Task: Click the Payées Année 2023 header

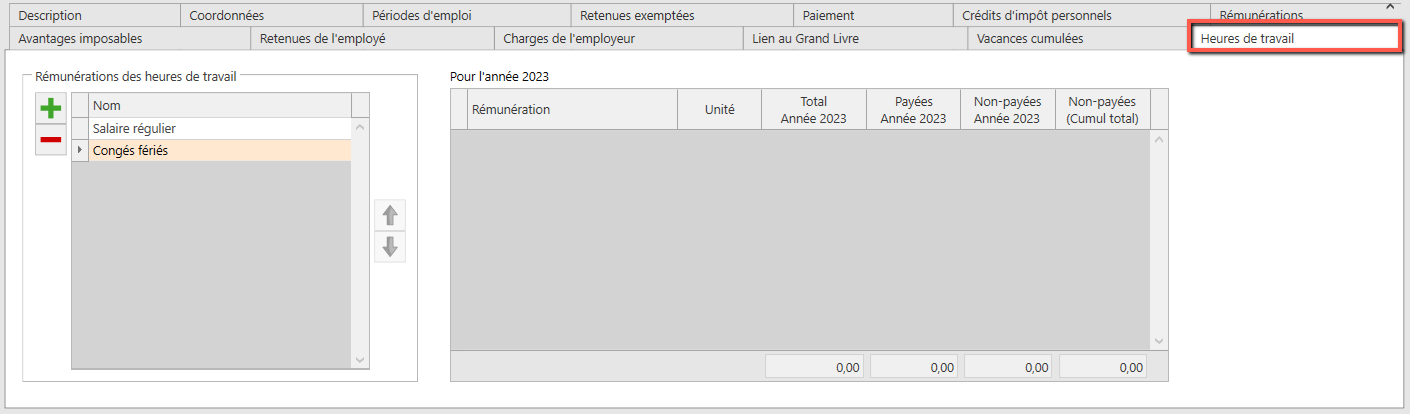Action: (913, 109)
